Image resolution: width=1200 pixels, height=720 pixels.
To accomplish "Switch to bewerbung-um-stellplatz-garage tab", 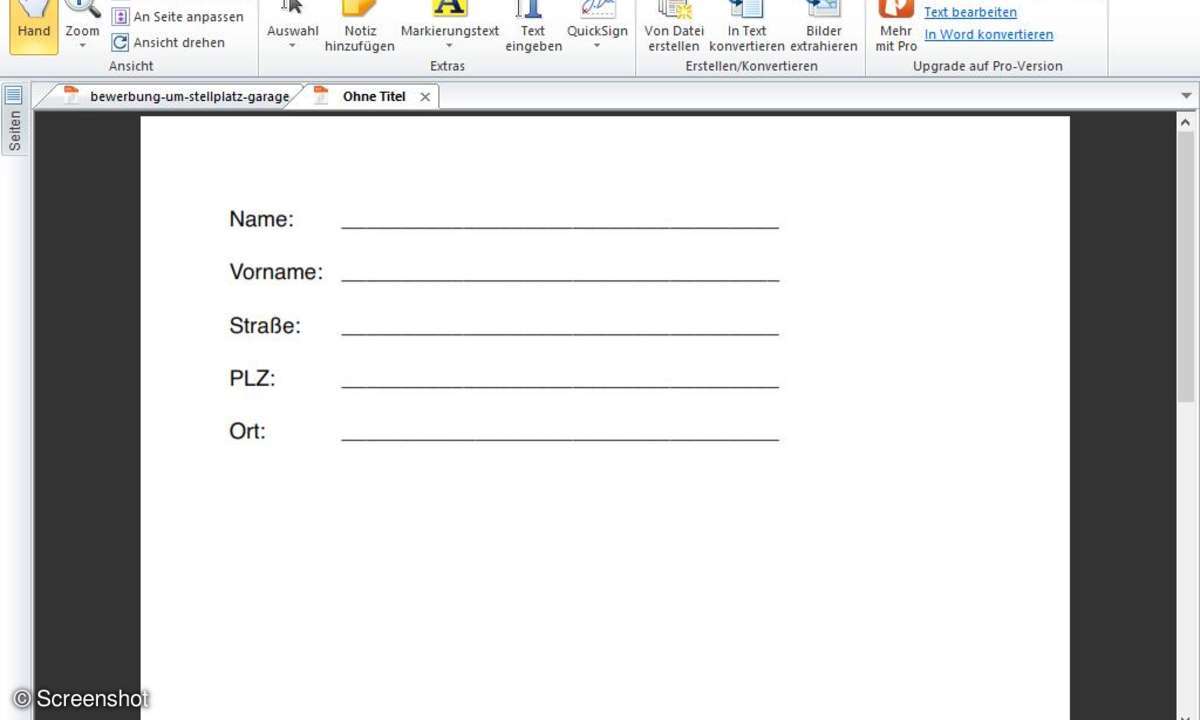I will tap(178, 97).
